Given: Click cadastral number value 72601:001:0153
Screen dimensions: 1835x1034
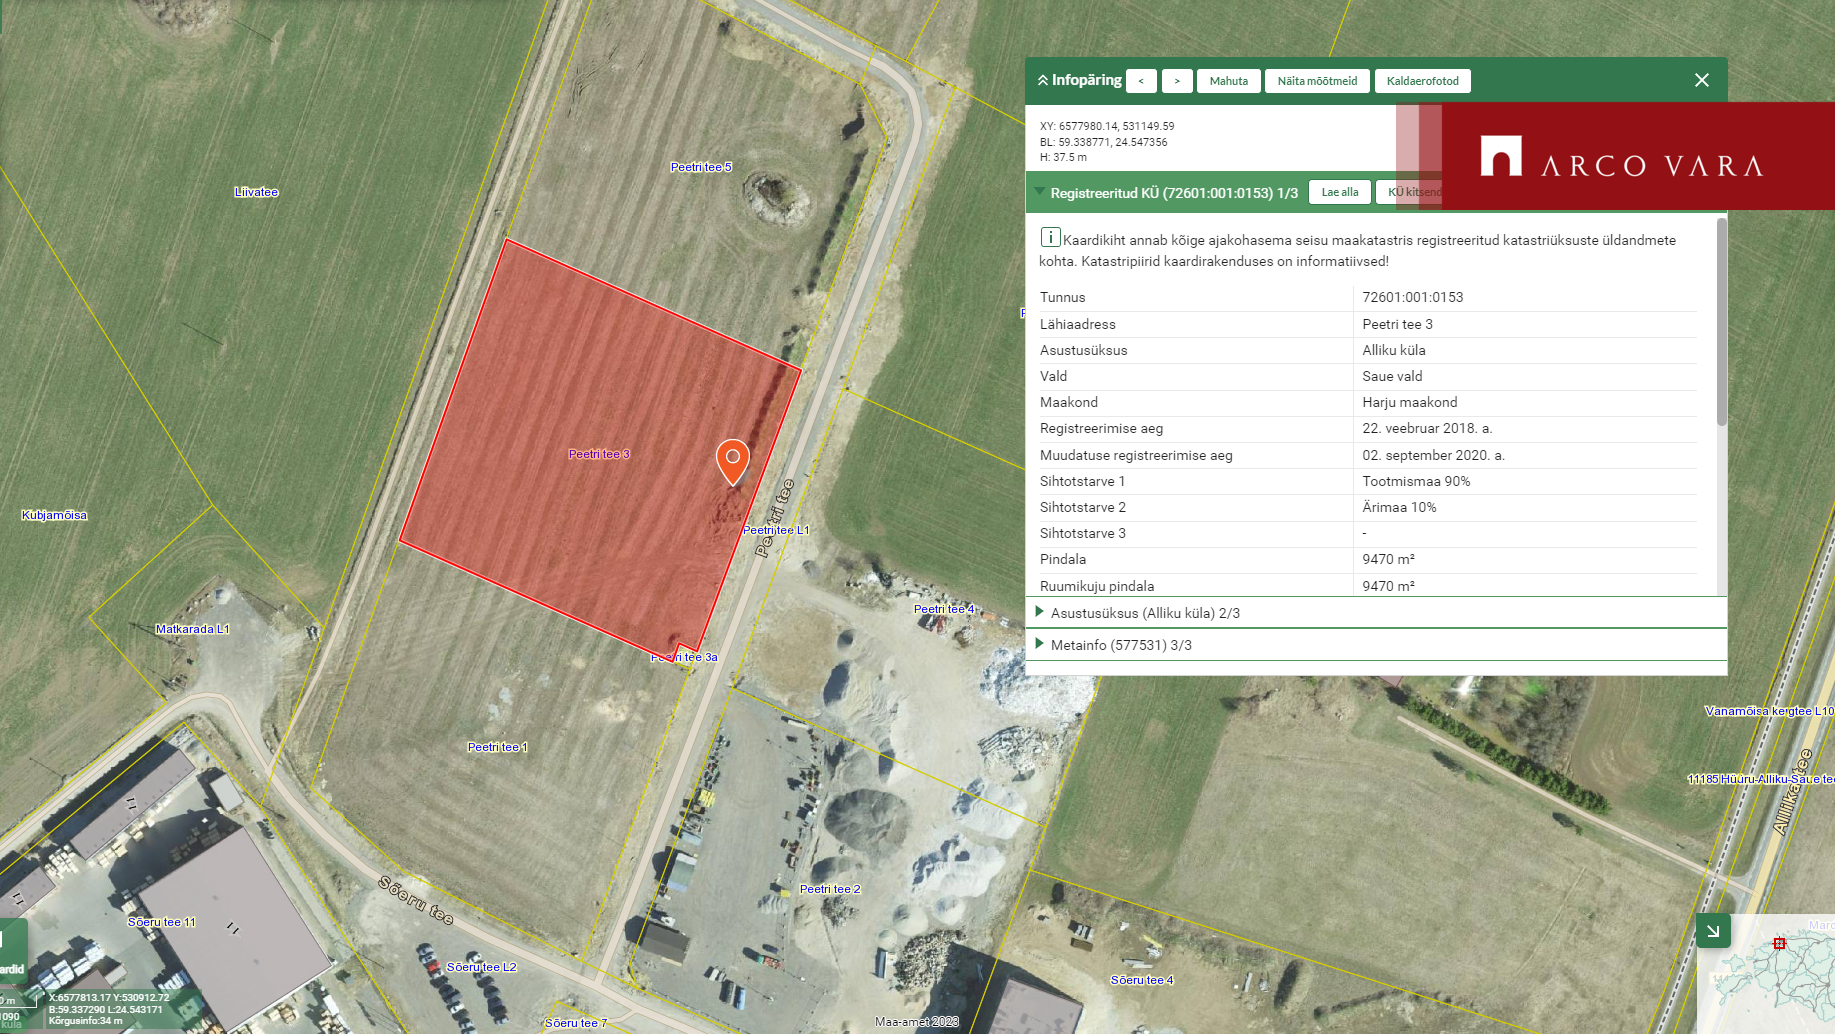Looking at the screenshot, I should [x=1412, y=297].
